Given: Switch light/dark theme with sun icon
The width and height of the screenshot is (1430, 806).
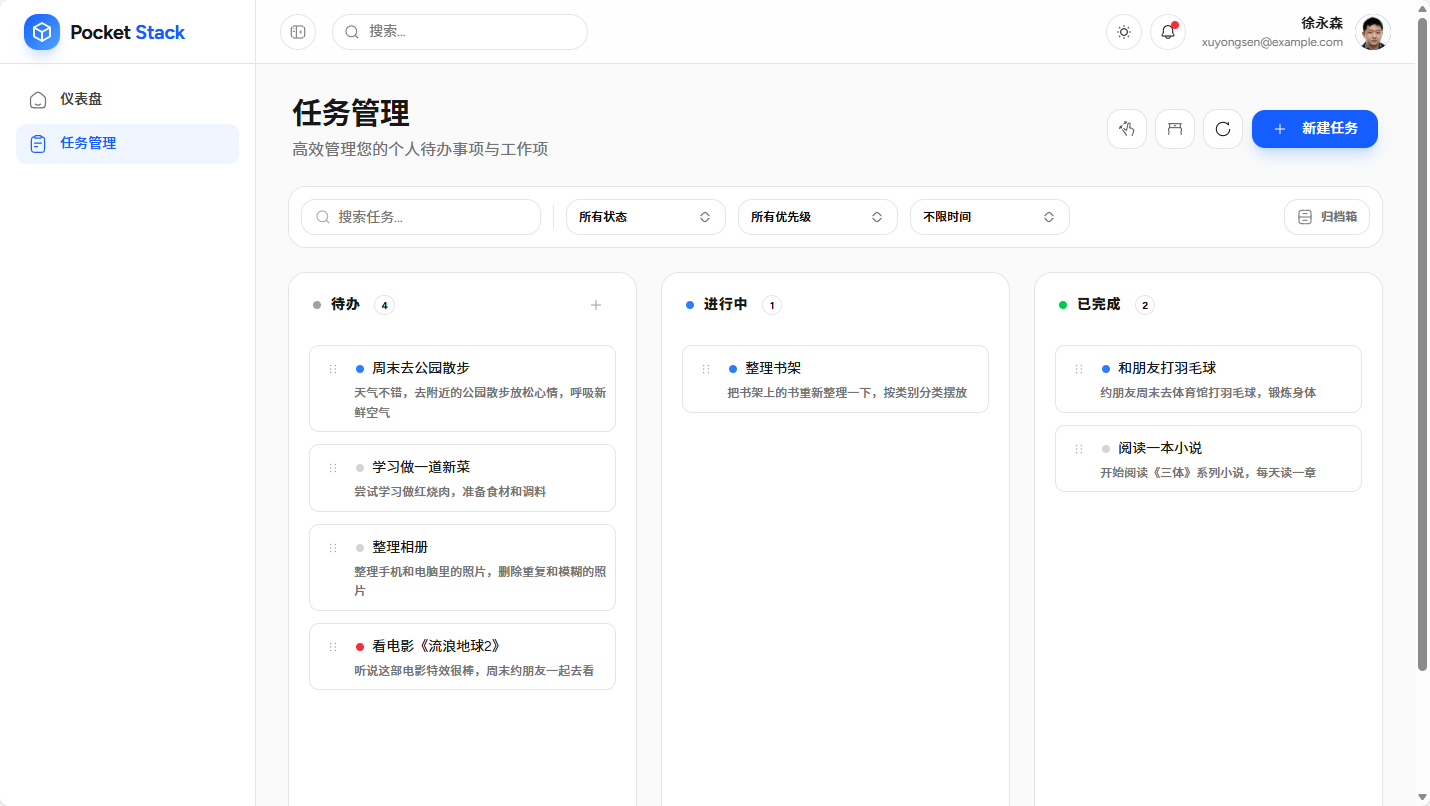Looking at the screenshot, I should point(1123,32).
